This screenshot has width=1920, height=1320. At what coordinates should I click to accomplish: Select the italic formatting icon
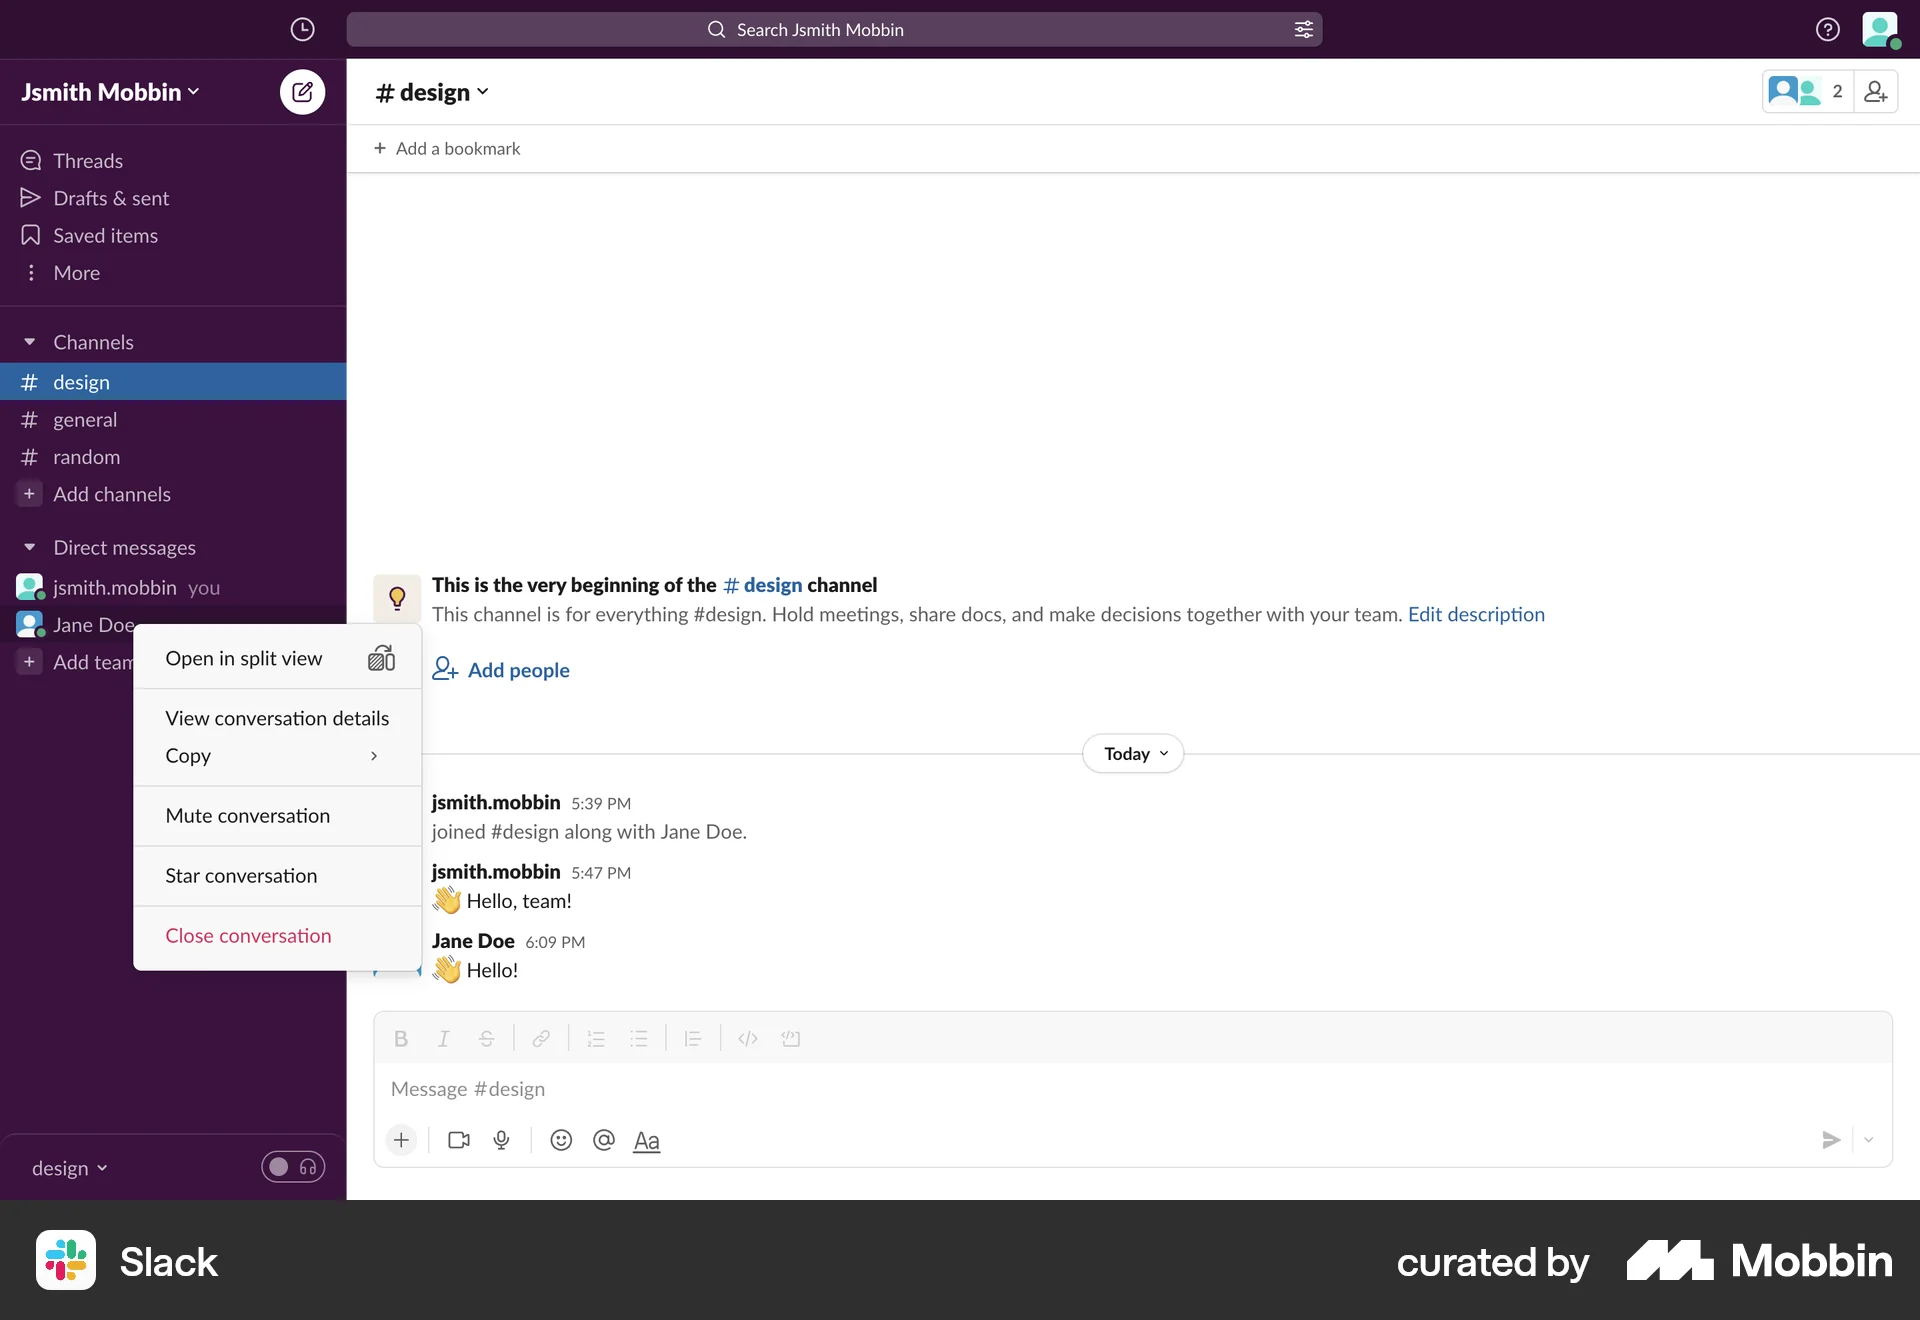[x=443, y=1039]
